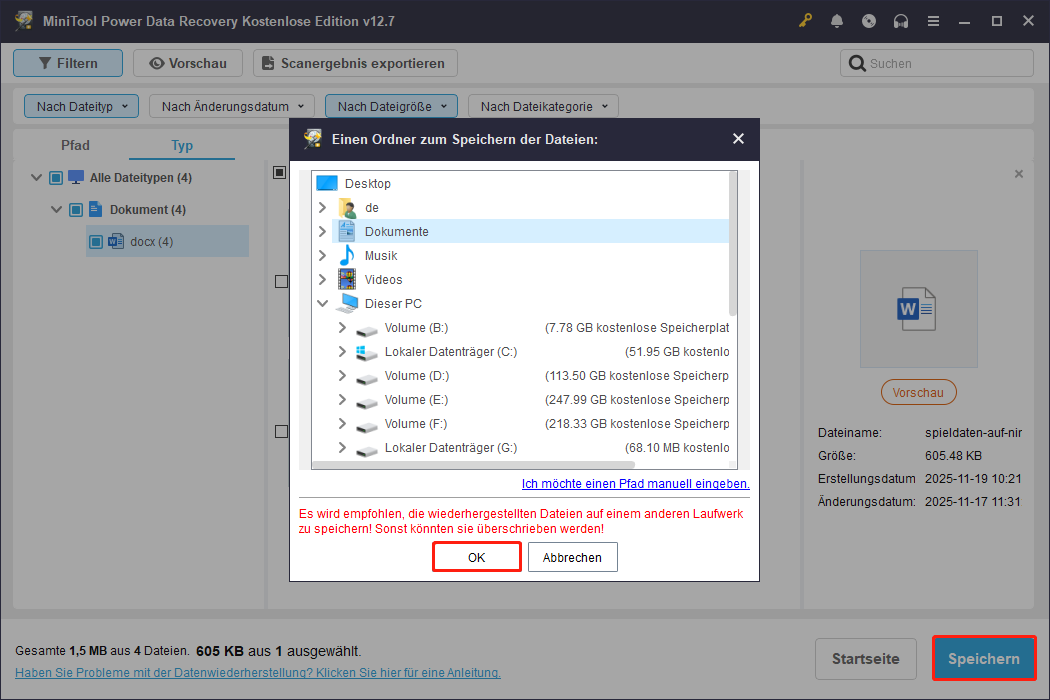Click the Volume (E:) drive icon
1050x700 pixels.
coord(366,402)
